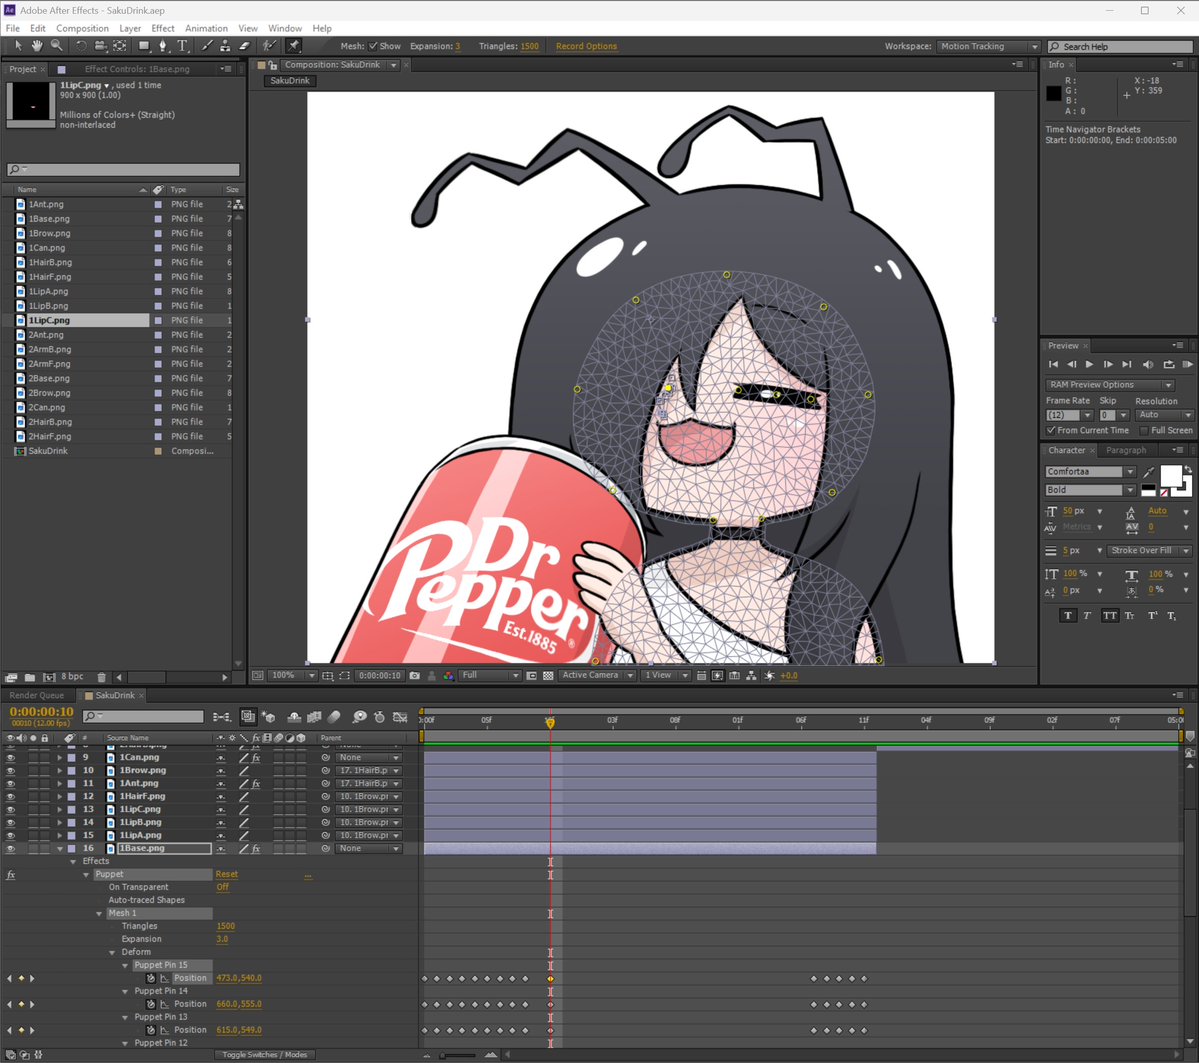Click the RAM Preview button
Viewport: 1199px width, 1063px height.
tap(1188, 365)
